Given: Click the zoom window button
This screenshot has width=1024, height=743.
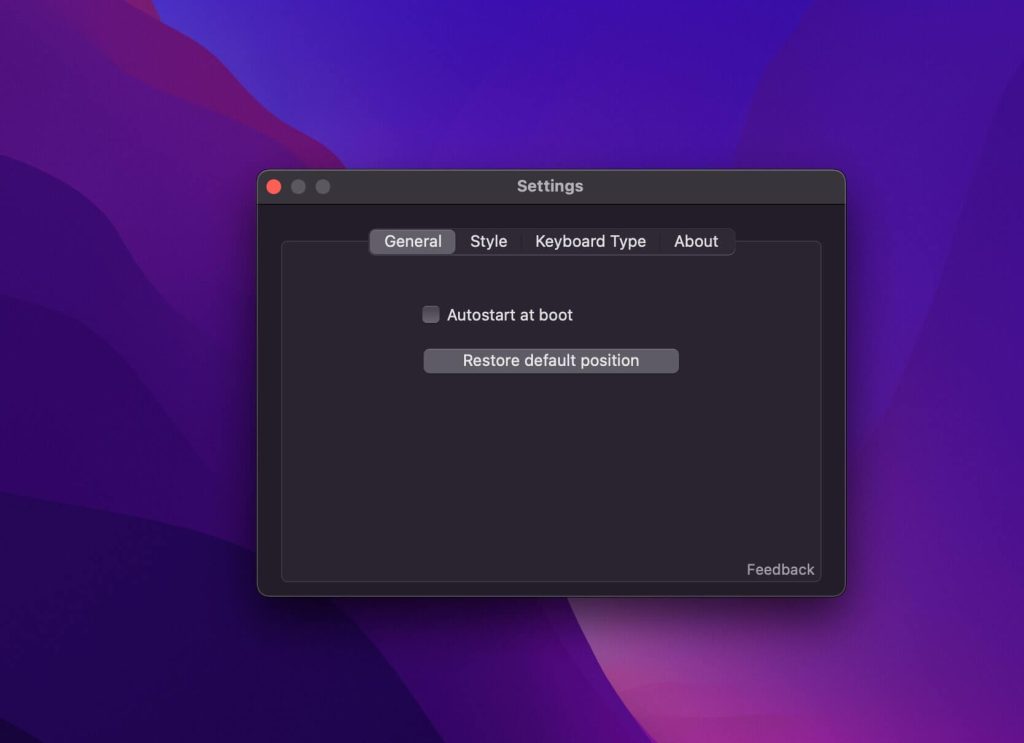Looking at the screenshot, I should (x=322, y=186).
